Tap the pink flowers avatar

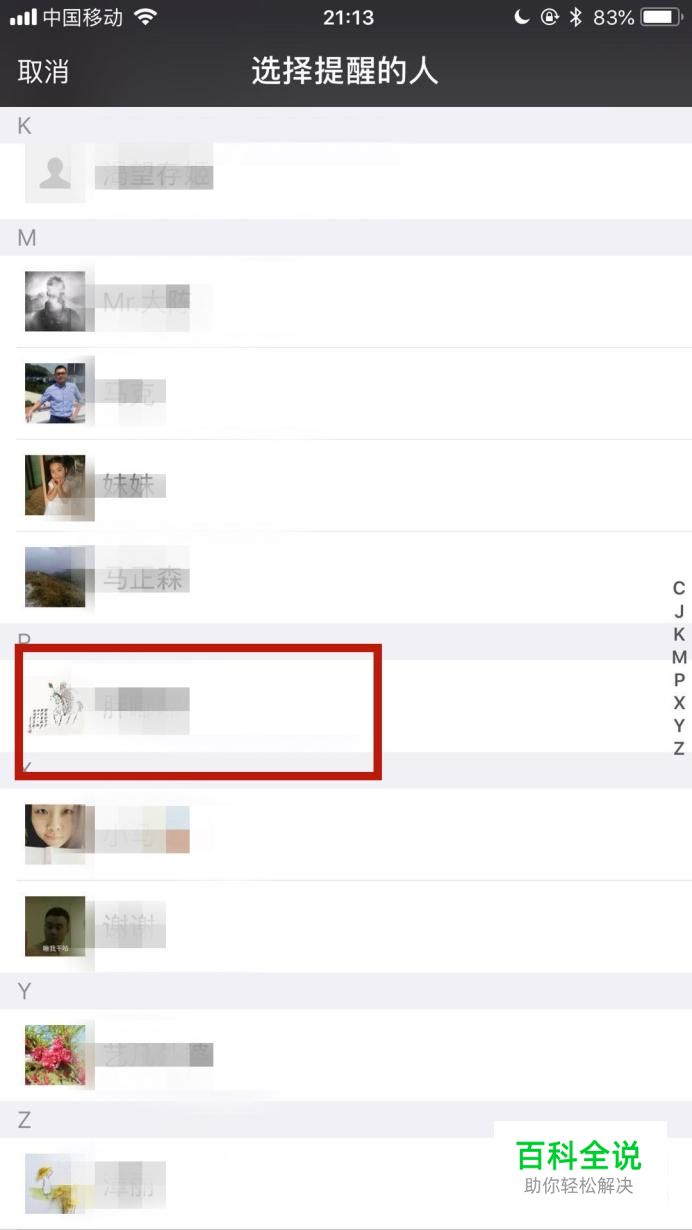tap(55, 1055)
